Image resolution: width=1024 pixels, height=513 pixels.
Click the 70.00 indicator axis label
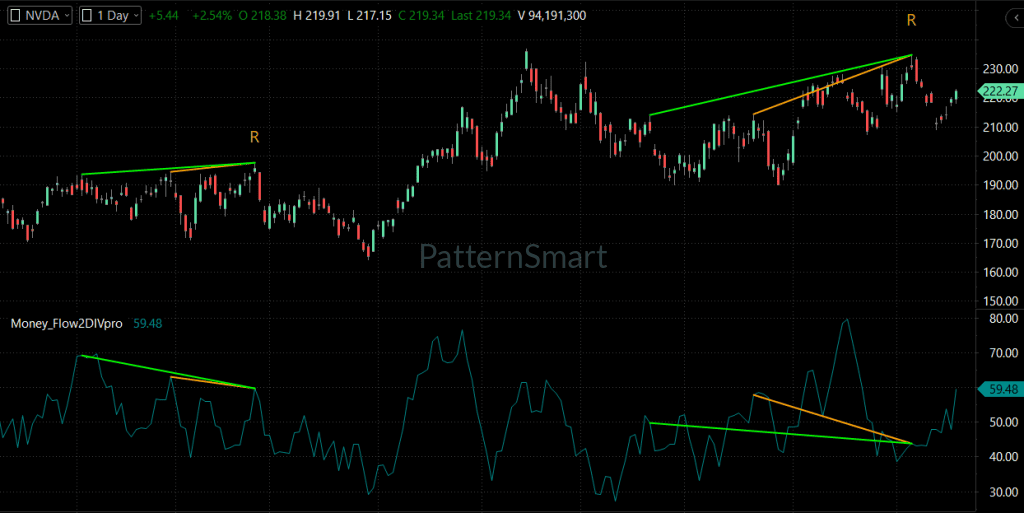point(1003,353)
